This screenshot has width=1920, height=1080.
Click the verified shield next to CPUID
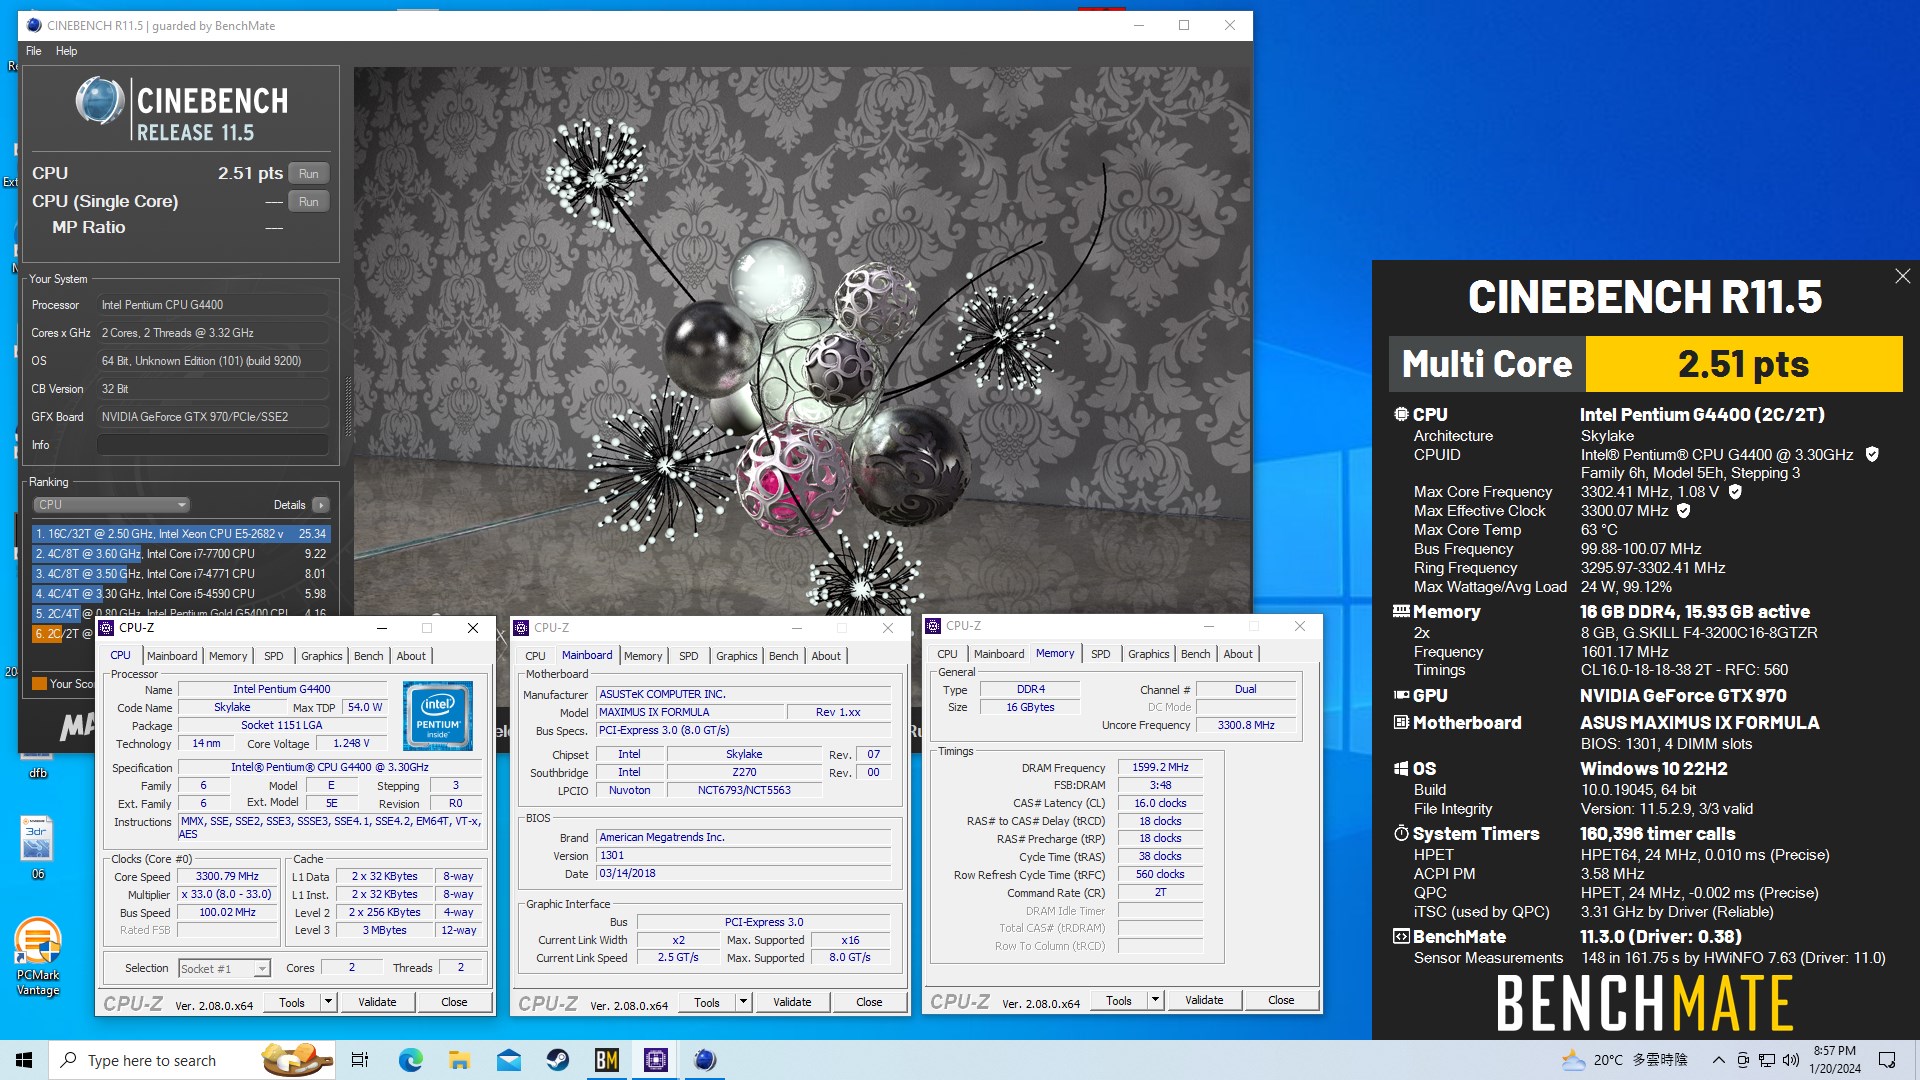coord(1872,454)
